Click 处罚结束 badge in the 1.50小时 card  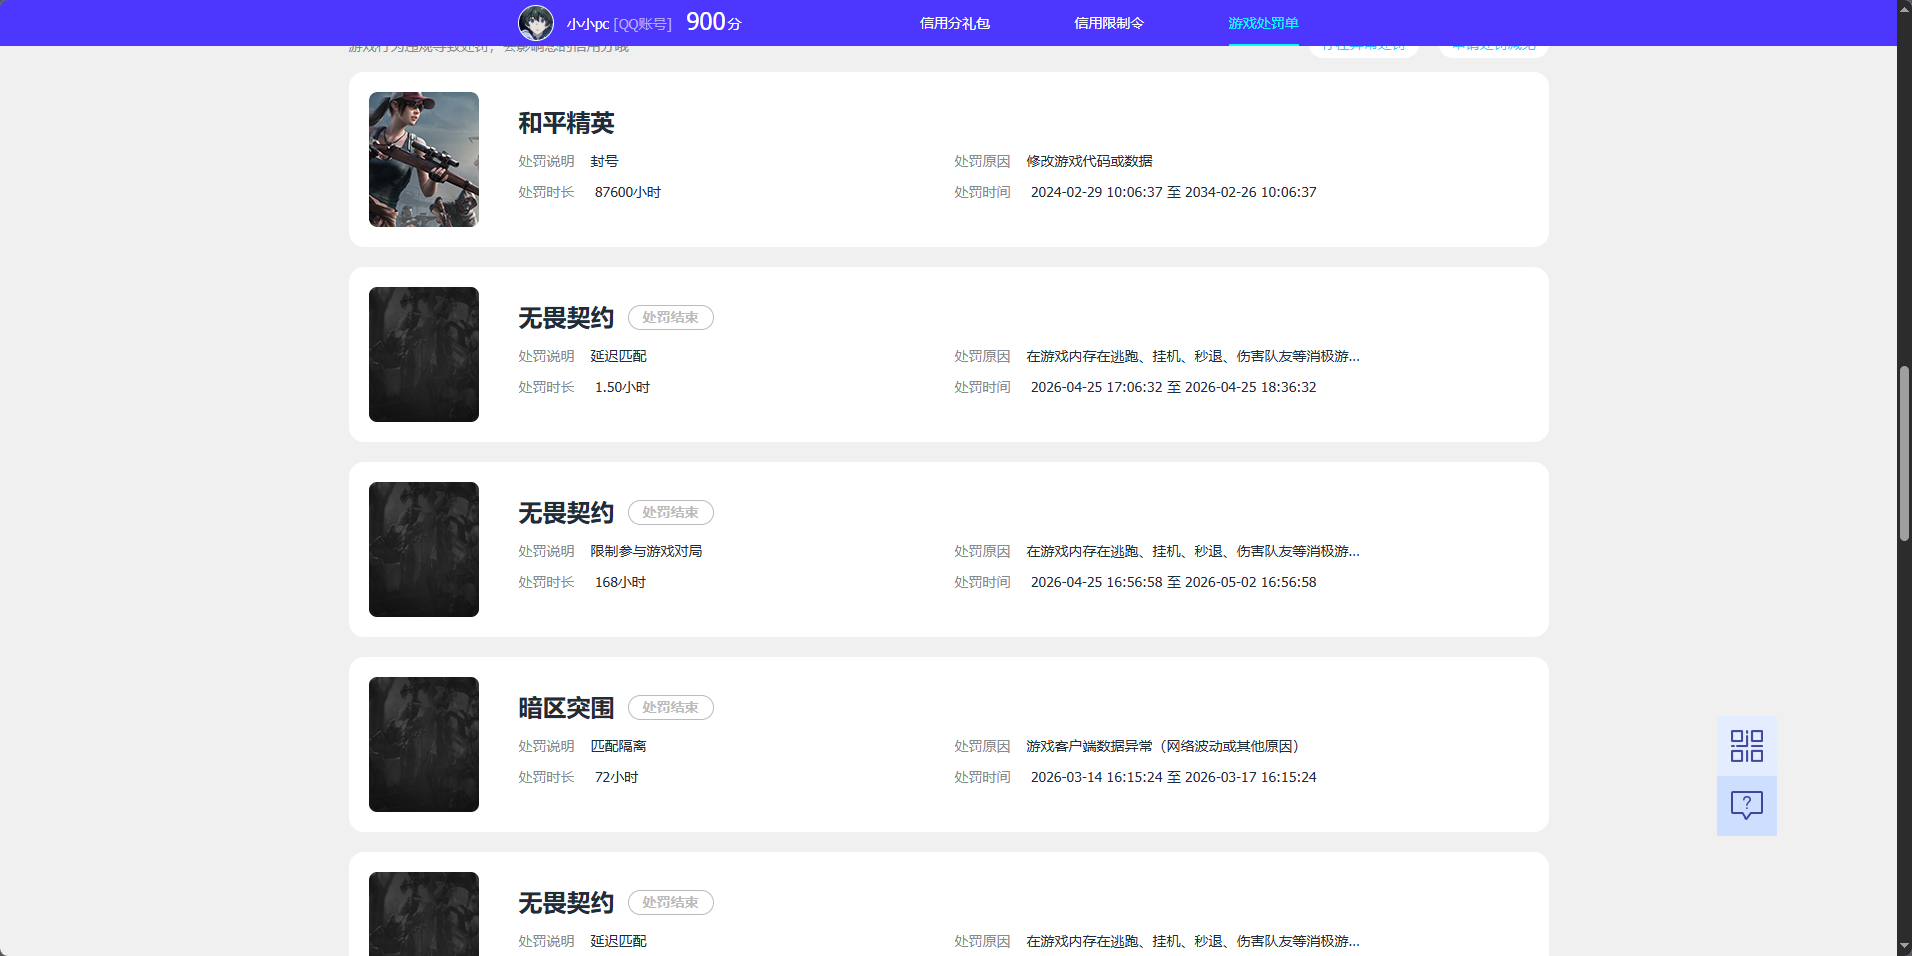click(x=671, y=317)
